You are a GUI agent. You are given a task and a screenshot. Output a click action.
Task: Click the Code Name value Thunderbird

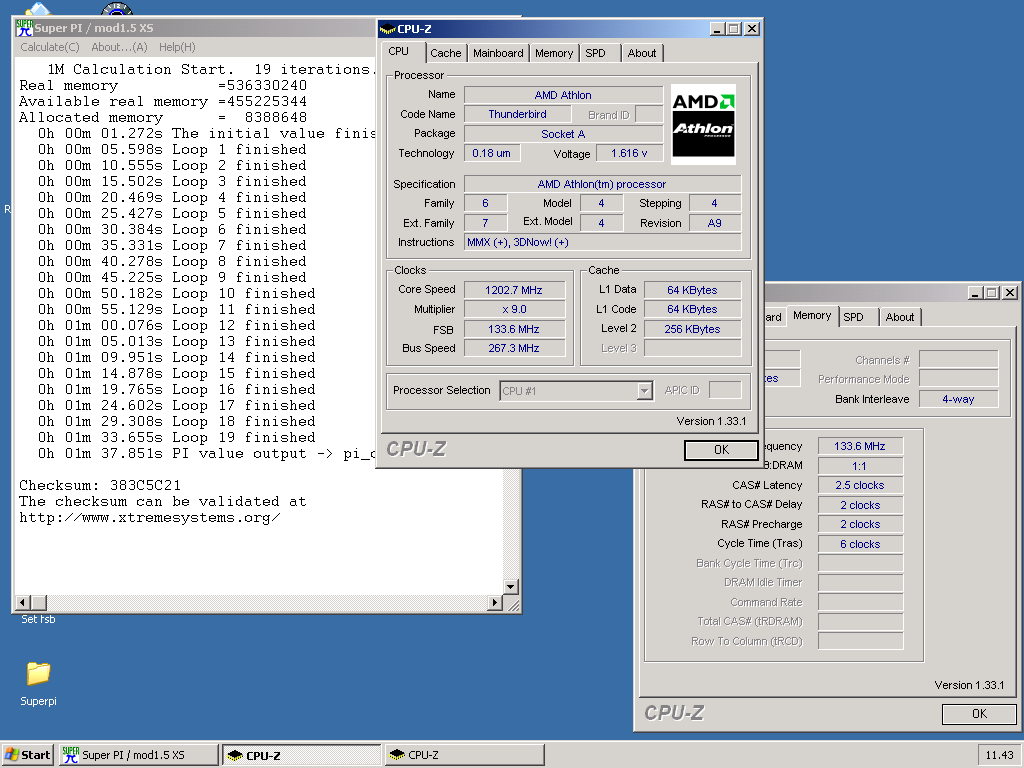coord(517,114)
